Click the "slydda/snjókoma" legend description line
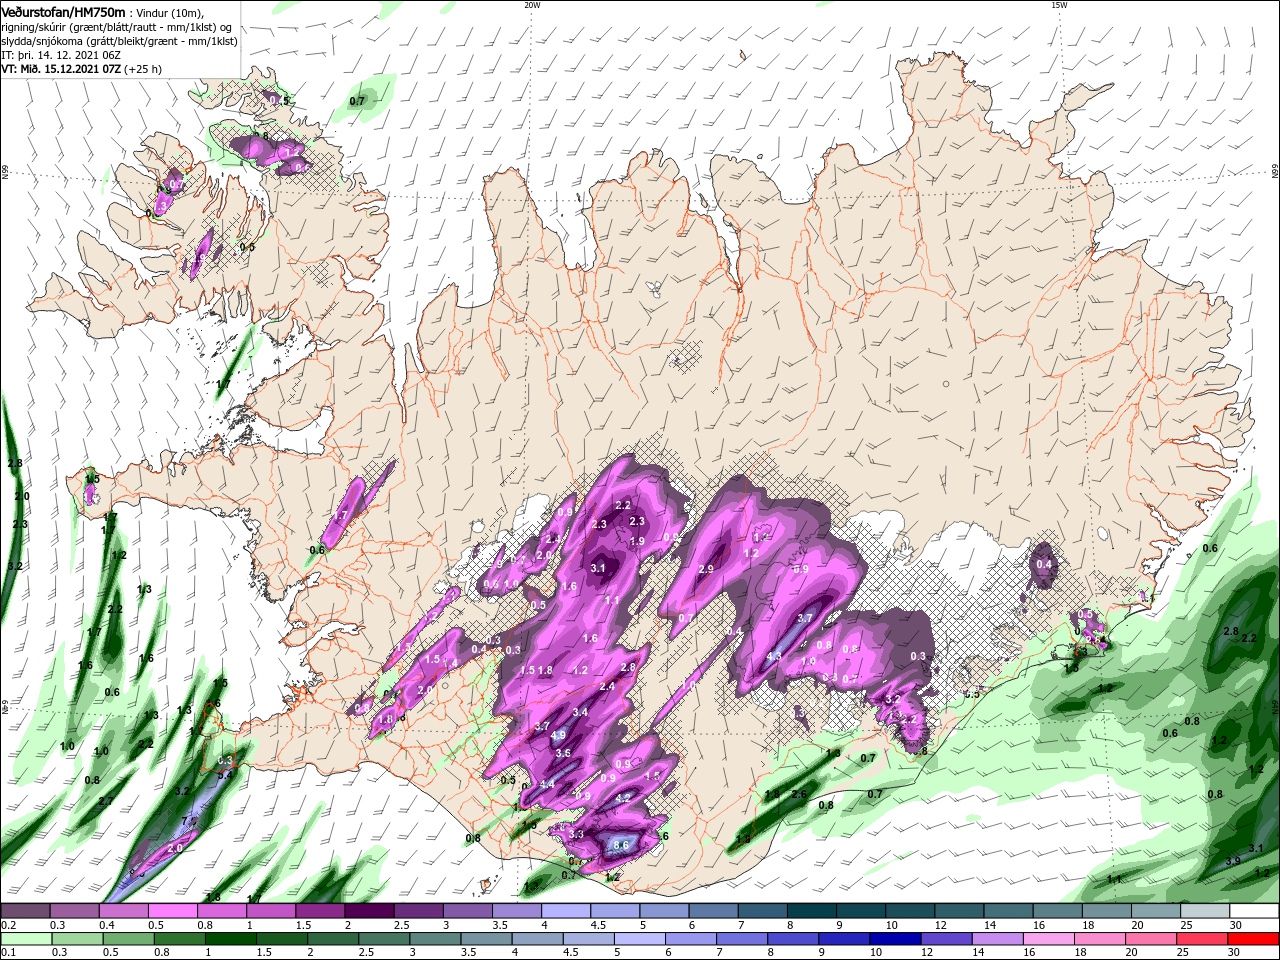 (119, 41)
